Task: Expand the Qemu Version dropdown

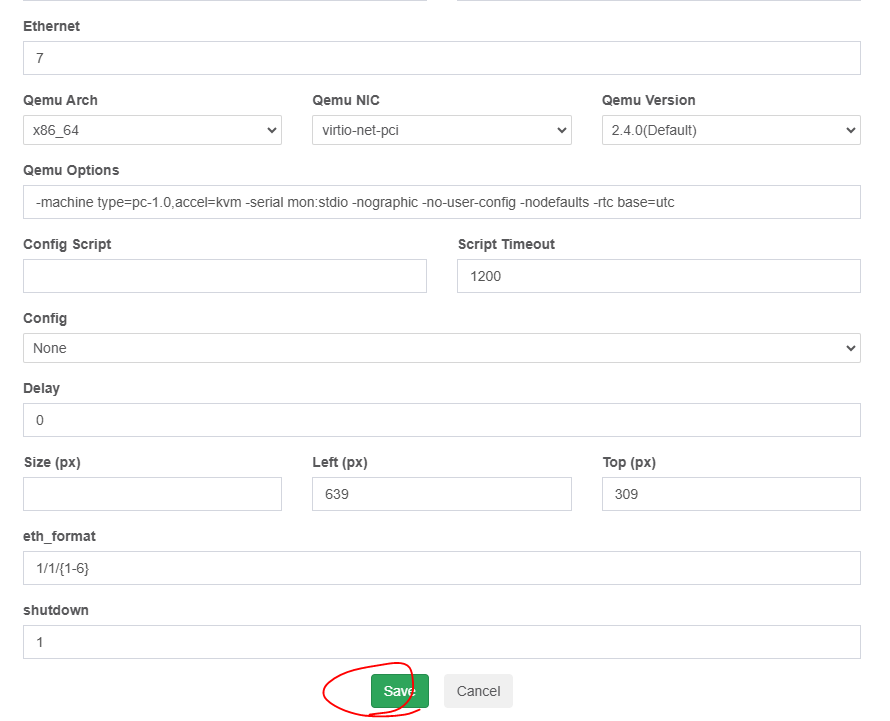Action: [731, 130]
